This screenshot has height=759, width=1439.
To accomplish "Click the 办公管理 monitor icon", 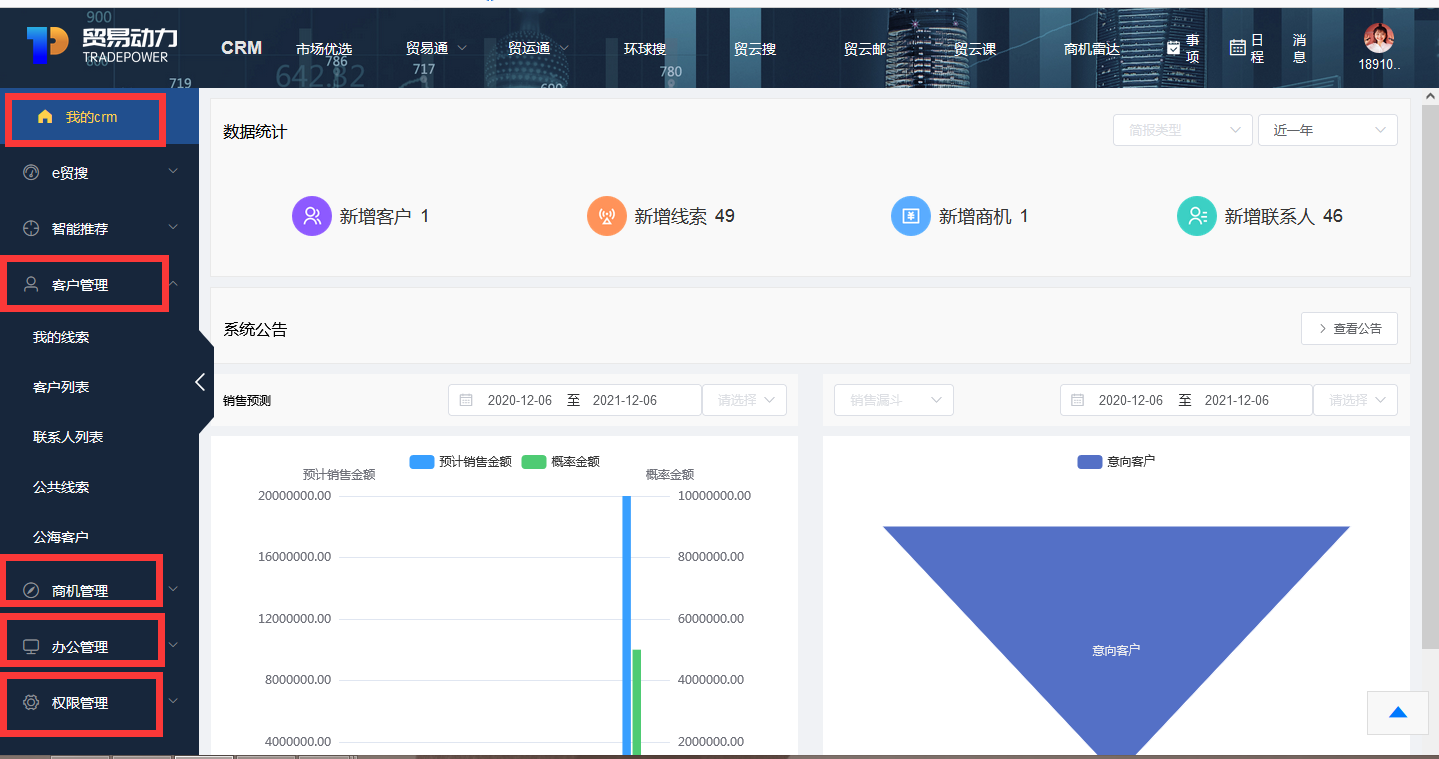I will tap(31, 646).
